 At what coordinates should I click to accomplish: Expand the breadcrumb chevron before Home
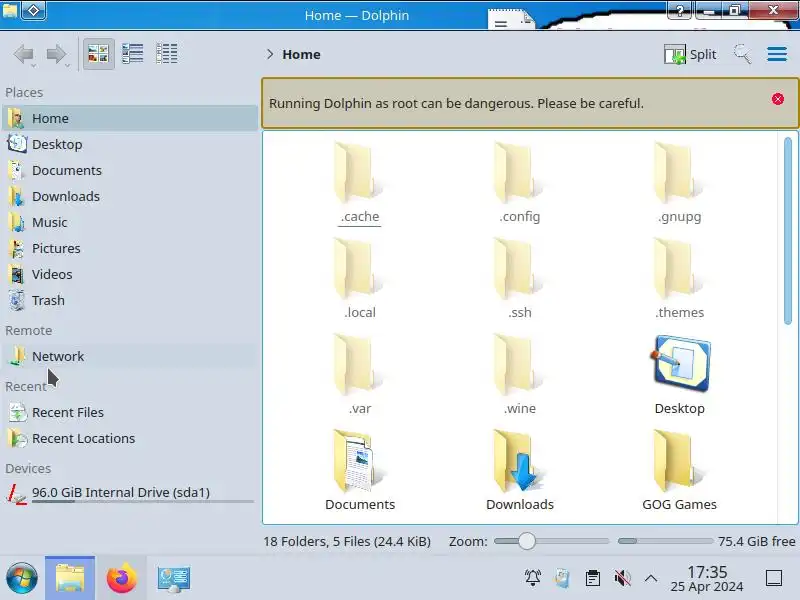tap(270, 54)
